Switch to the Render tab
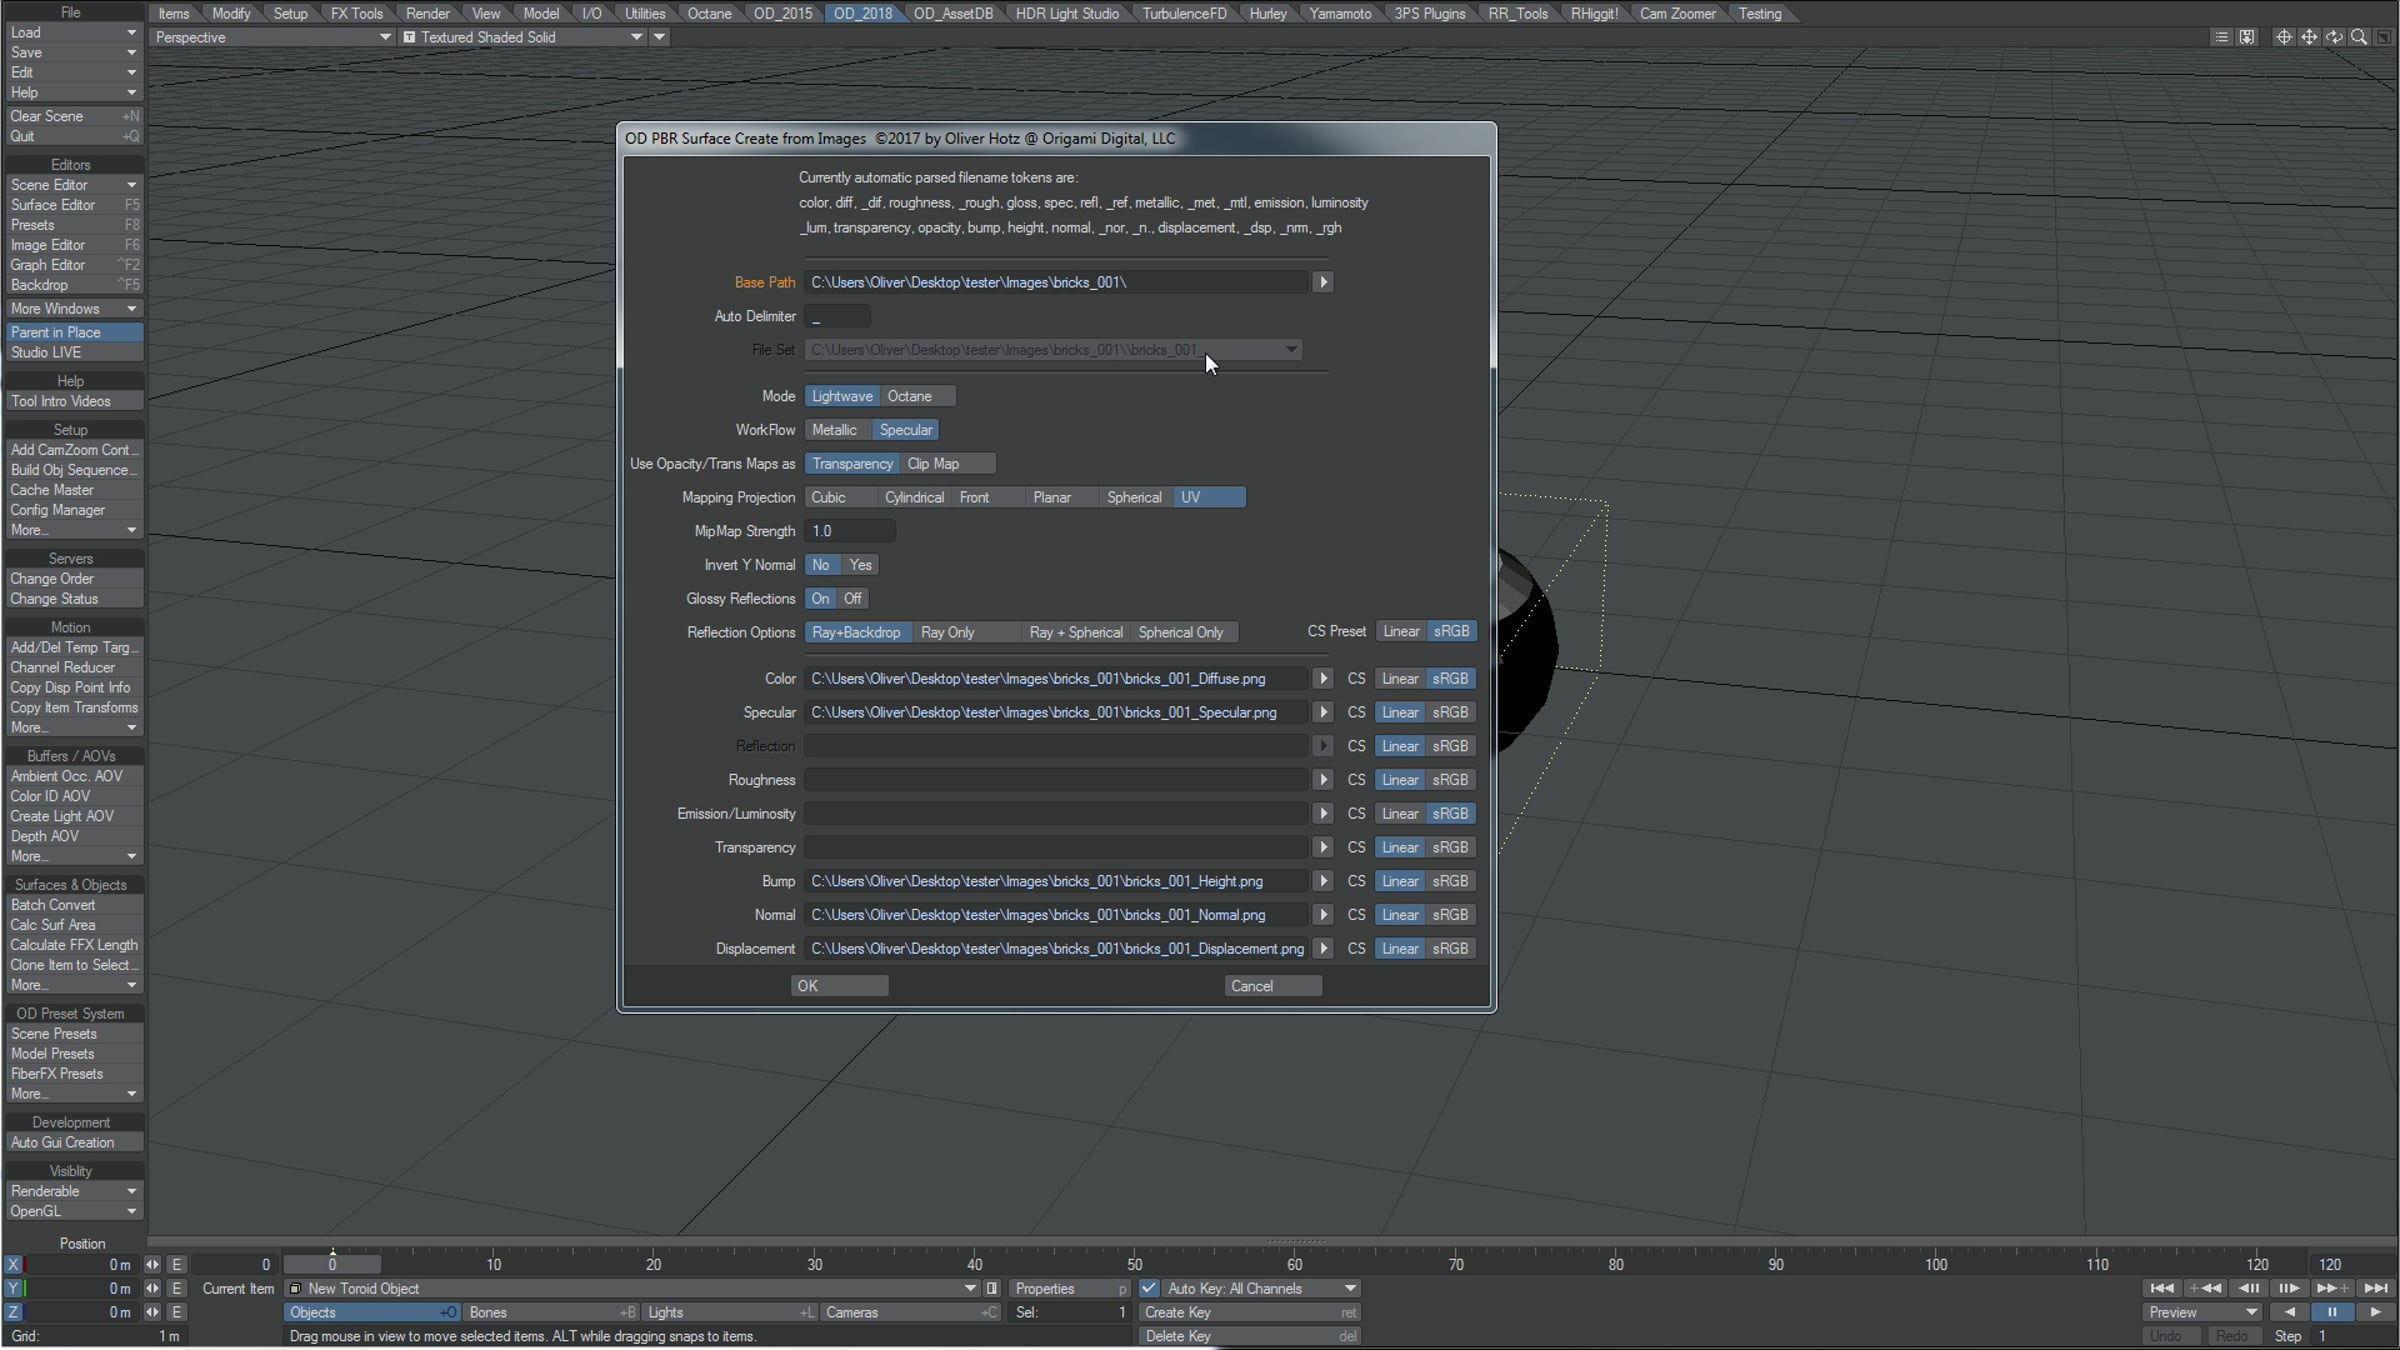This screenshot has width=2400, height=1350. [427, 13]
